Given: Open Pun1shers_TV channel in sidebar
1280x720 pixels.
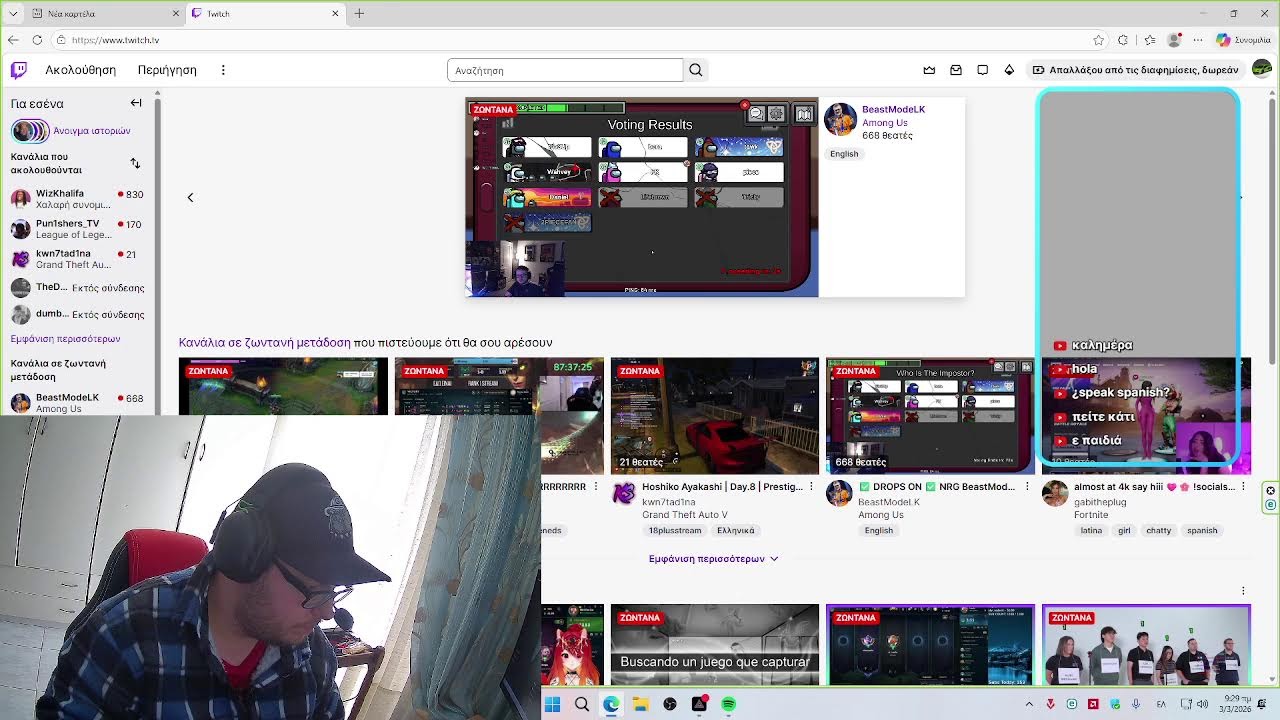Looking at the screenshot, I should (78, 229).
